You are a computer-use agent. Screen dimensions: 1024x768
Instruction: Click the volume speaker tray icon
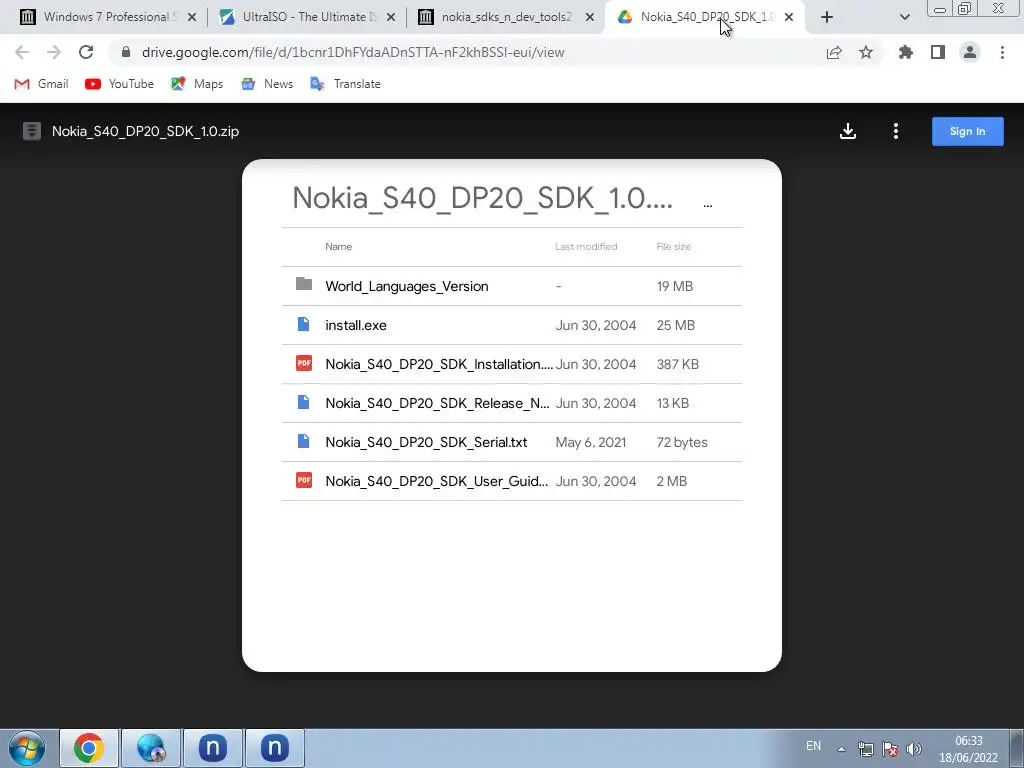tap(914, 749)
